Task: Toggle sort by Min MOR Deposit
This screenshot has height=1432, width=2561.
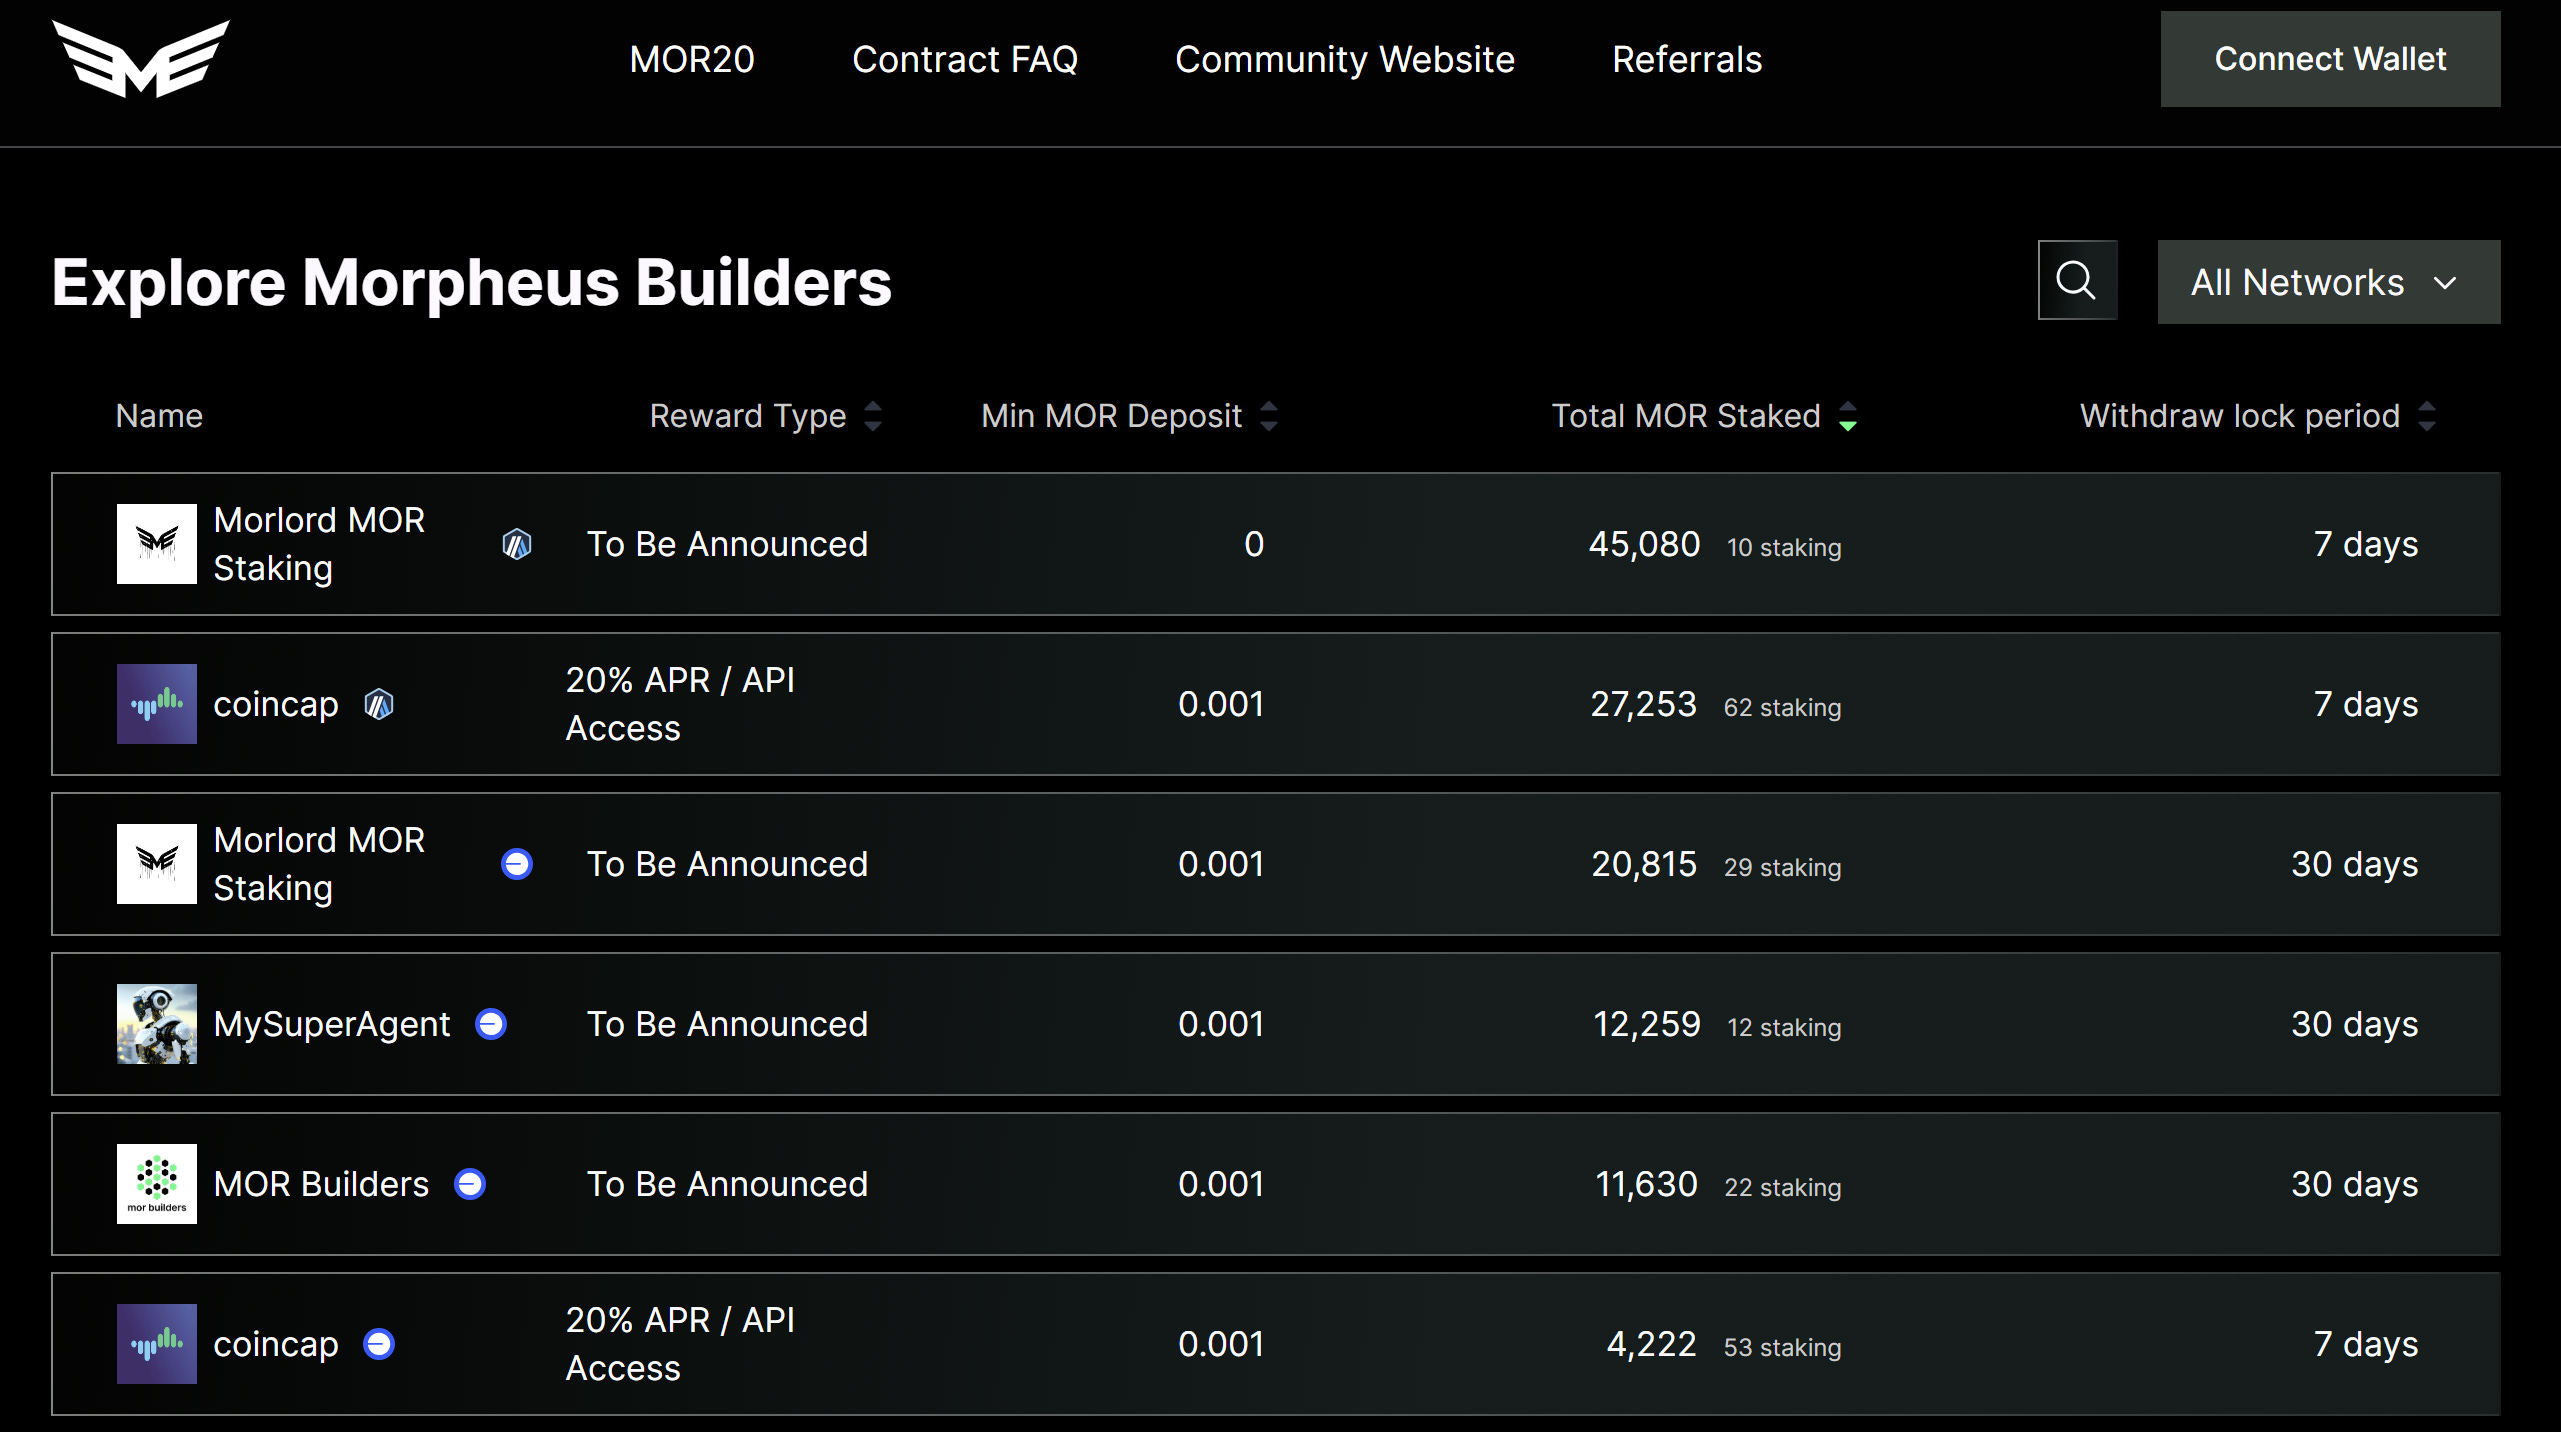Action: pyautogui.click(x=1269, y=416)
